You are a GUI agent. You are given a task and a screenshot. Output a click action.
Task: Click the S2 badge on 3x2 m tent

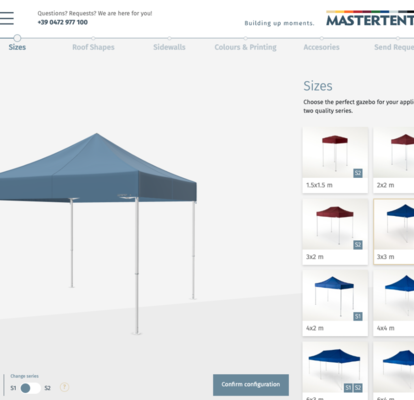[x=358, y=245]
